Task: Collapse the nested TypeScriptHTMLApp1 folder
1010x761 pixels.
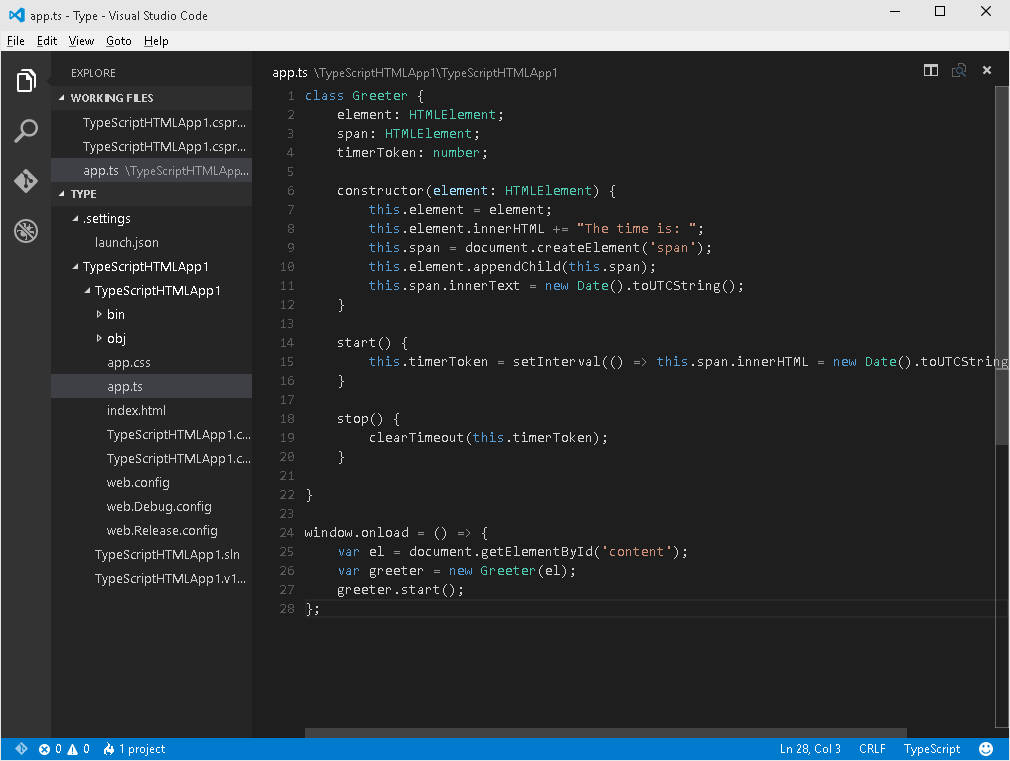Action: pyautogui.click(x=88, y=291)
